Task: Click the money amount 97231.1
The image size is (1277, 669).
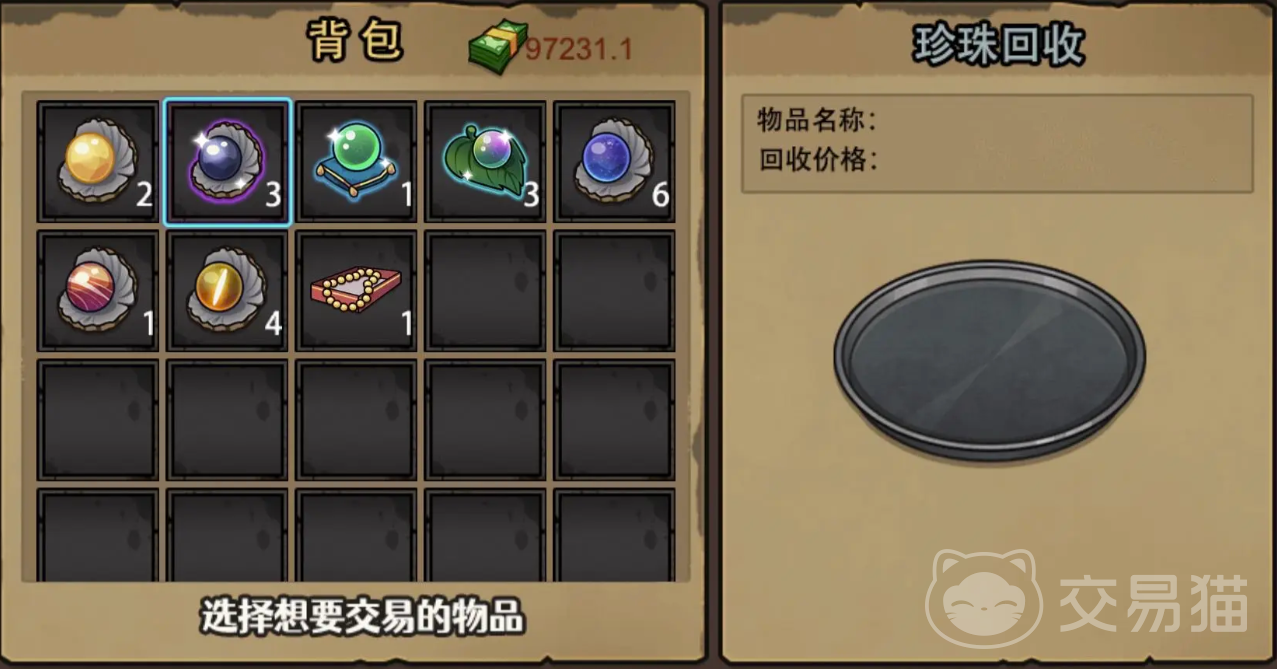Action: [579, 49]
